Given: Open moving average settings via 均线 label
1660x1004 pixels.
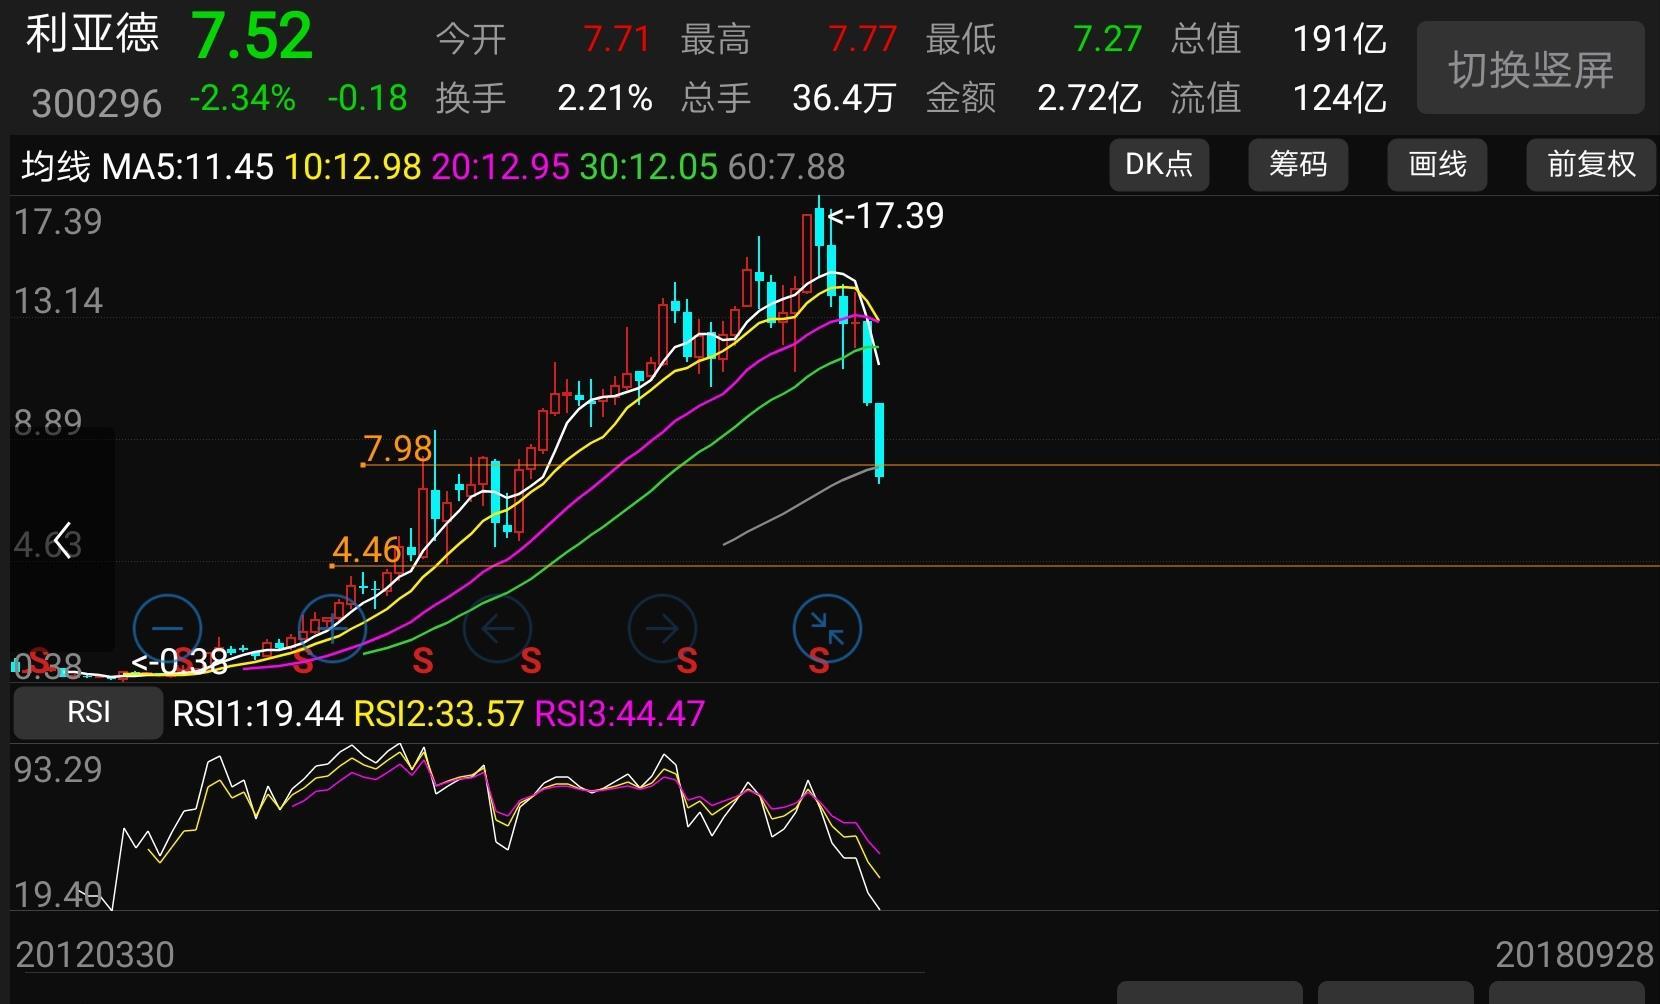Looking at the screenshot, I should 55,165.
